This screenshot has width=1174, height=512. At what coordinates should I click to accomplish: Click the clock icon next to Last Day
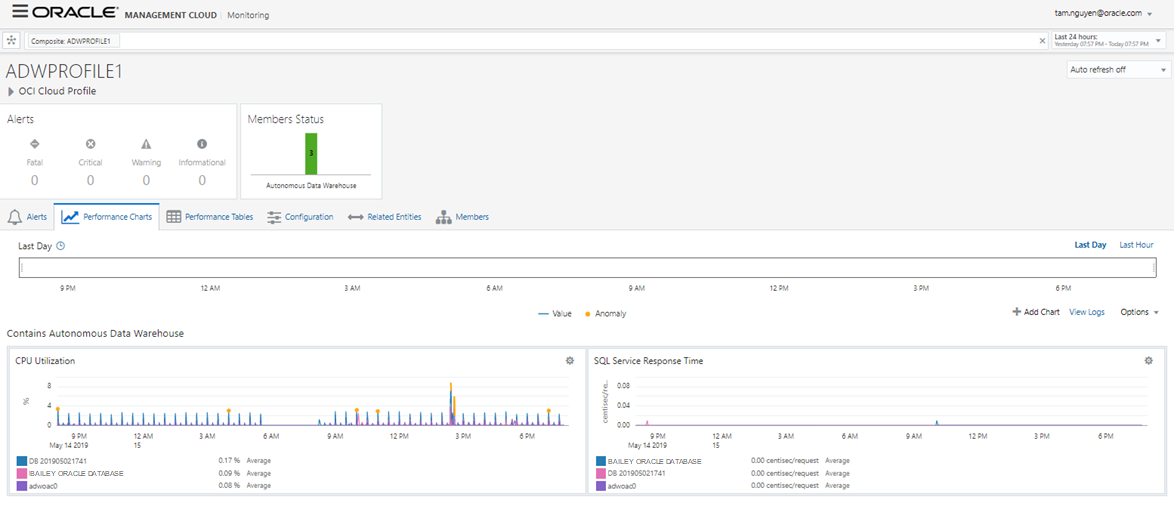tap(60, 245)
